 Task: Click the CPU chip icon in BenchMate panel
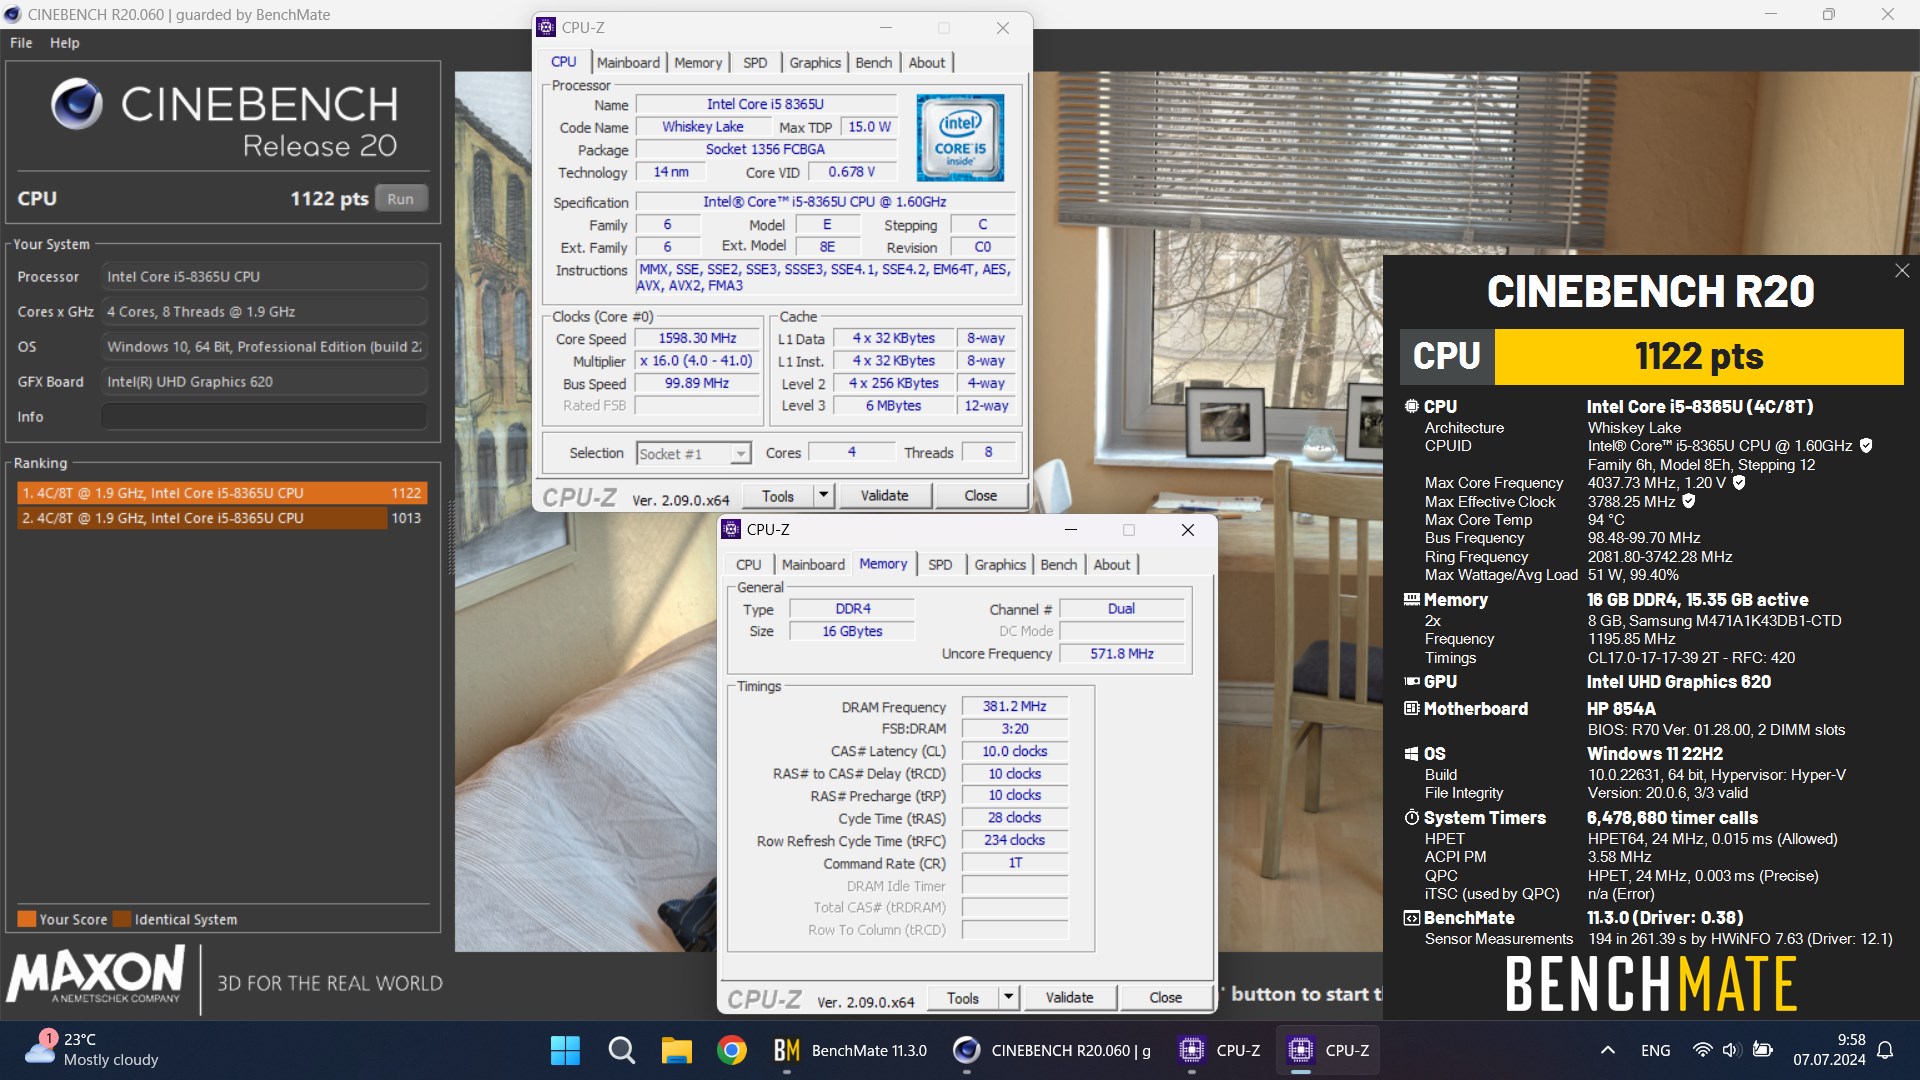pyautogui.click(x=1411, y=407)
